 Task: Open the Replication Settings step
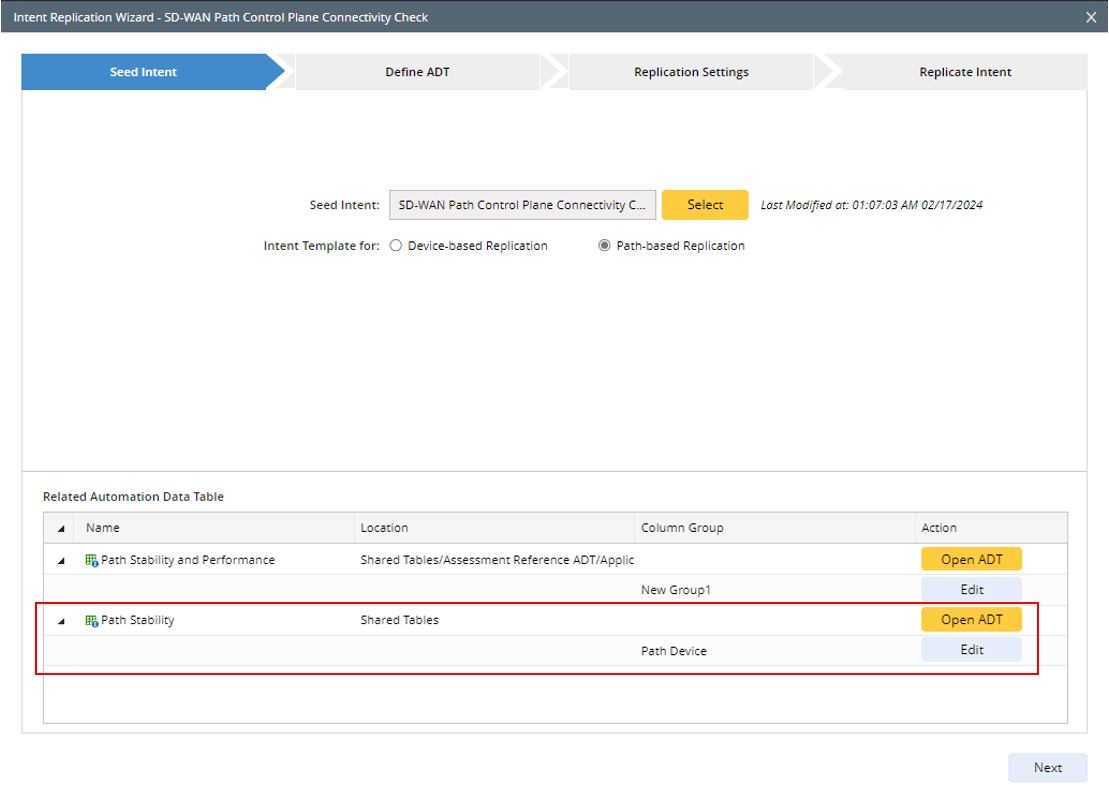[x=691, y=72]
